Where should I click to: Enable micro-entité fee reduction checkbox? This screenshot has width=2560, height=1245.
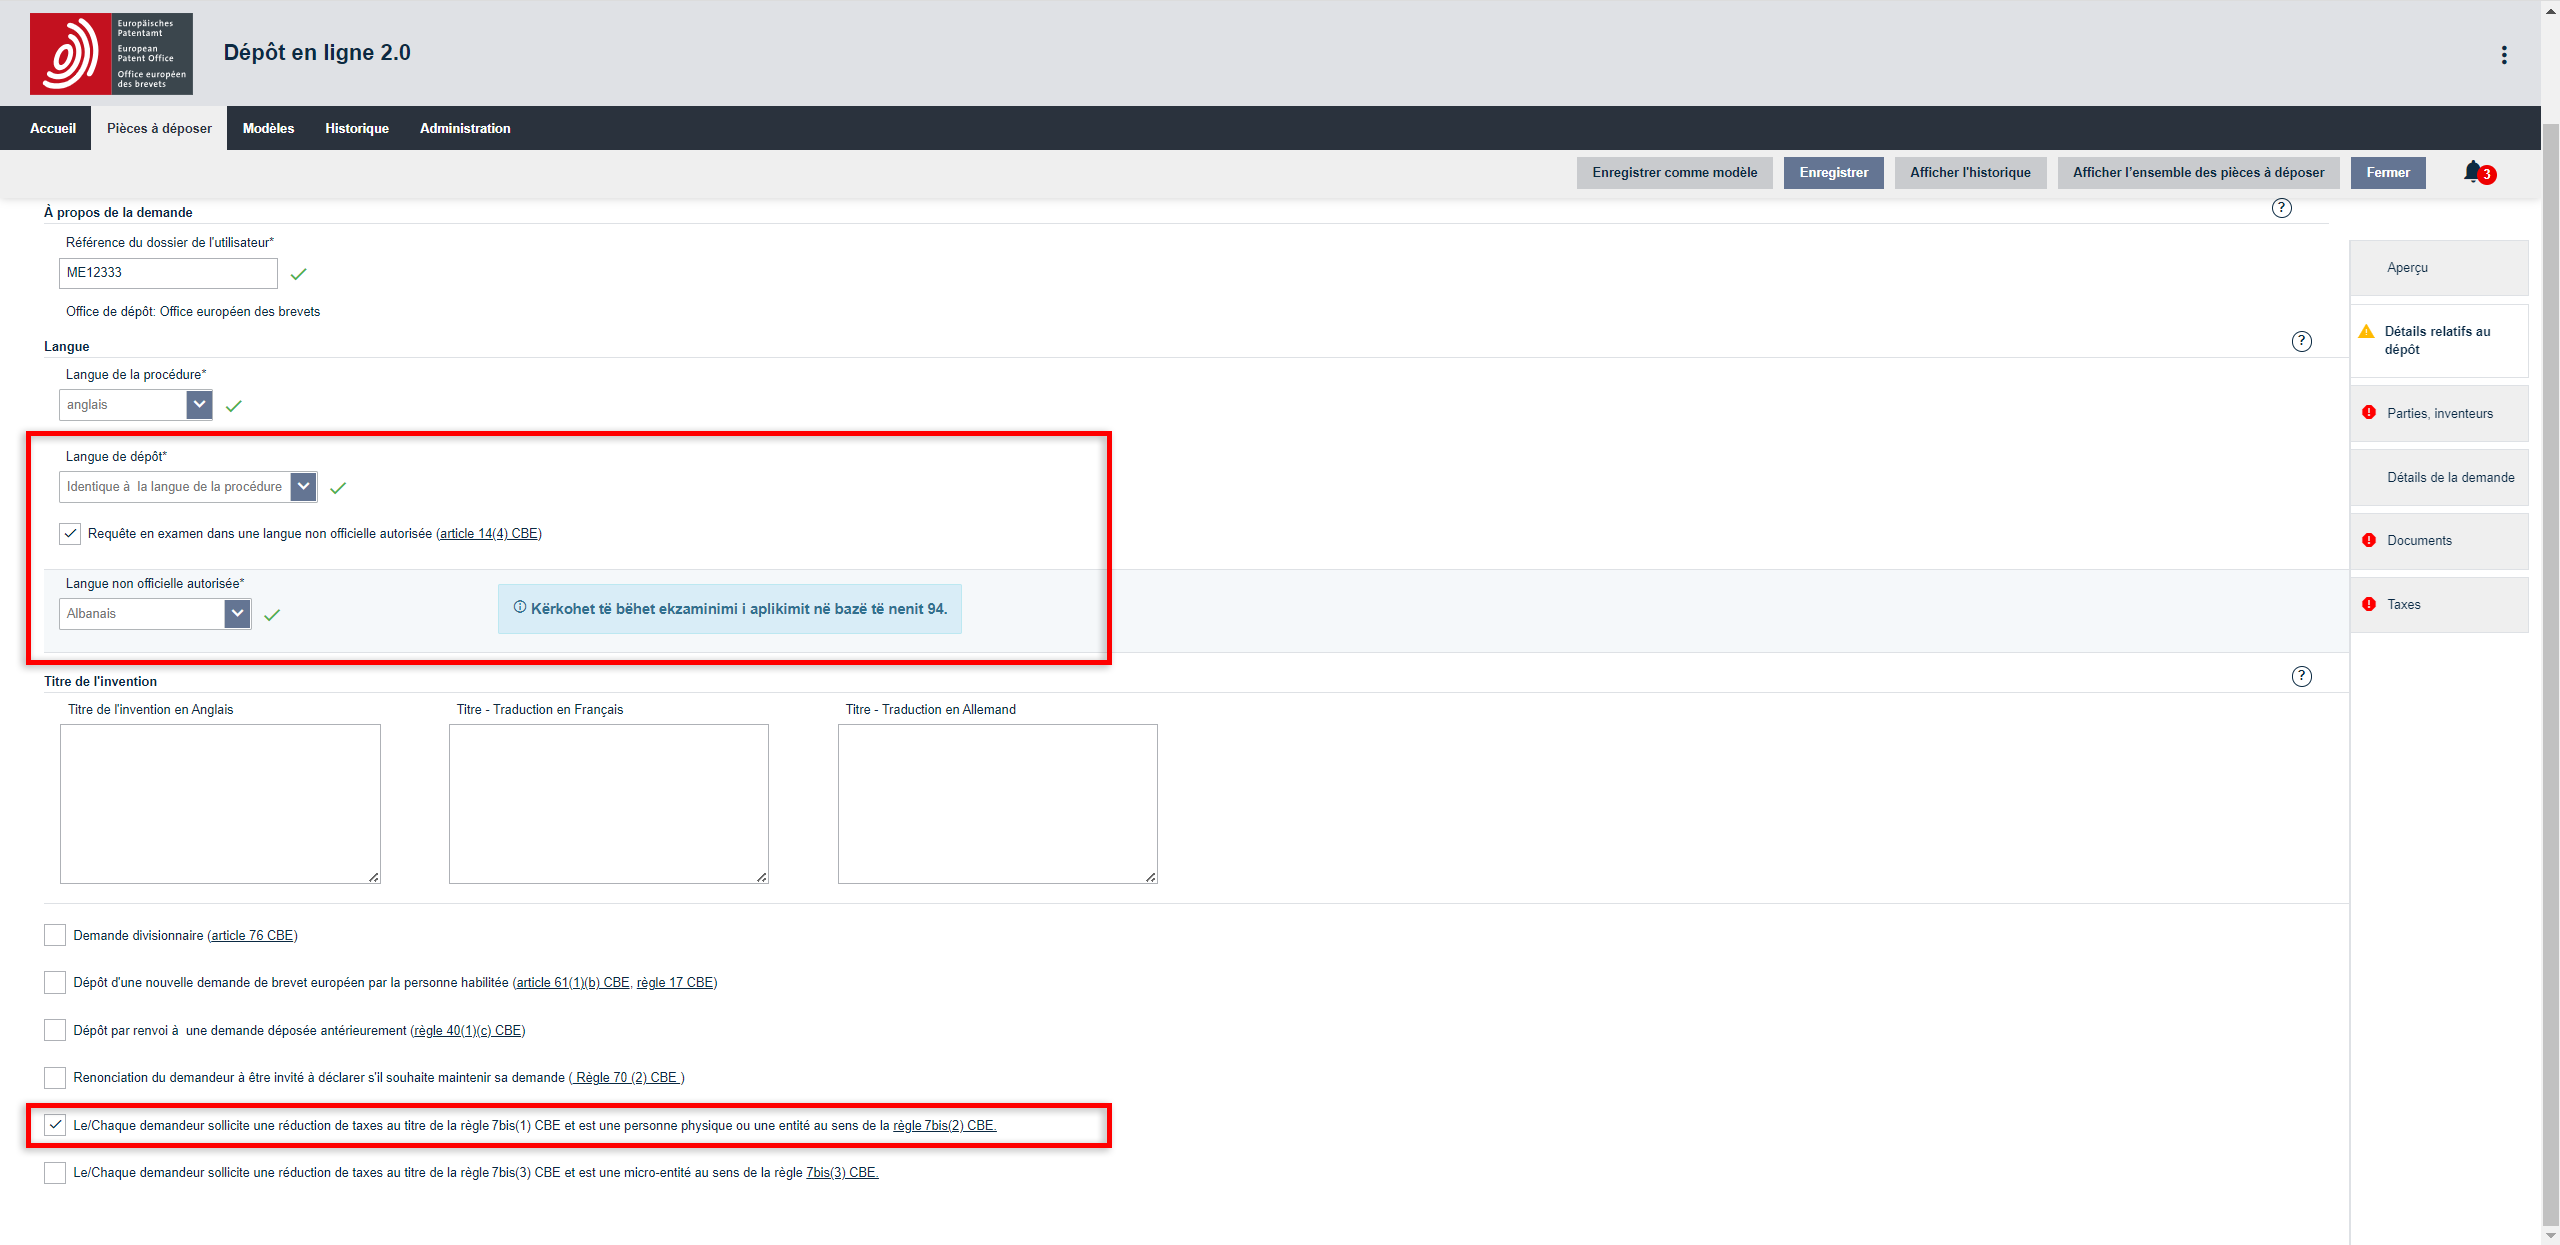coord(55,1172)
